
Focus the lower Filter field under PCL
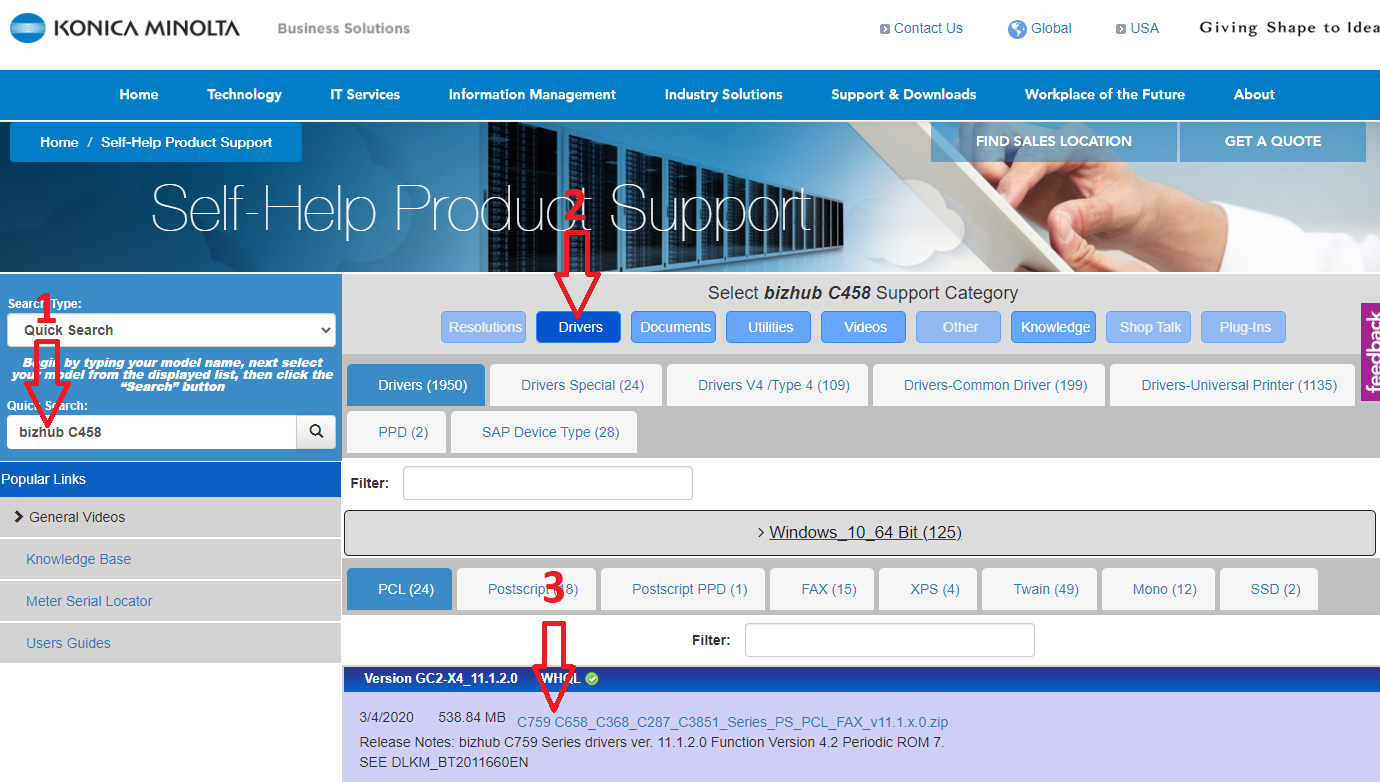[x=890, y=640]
